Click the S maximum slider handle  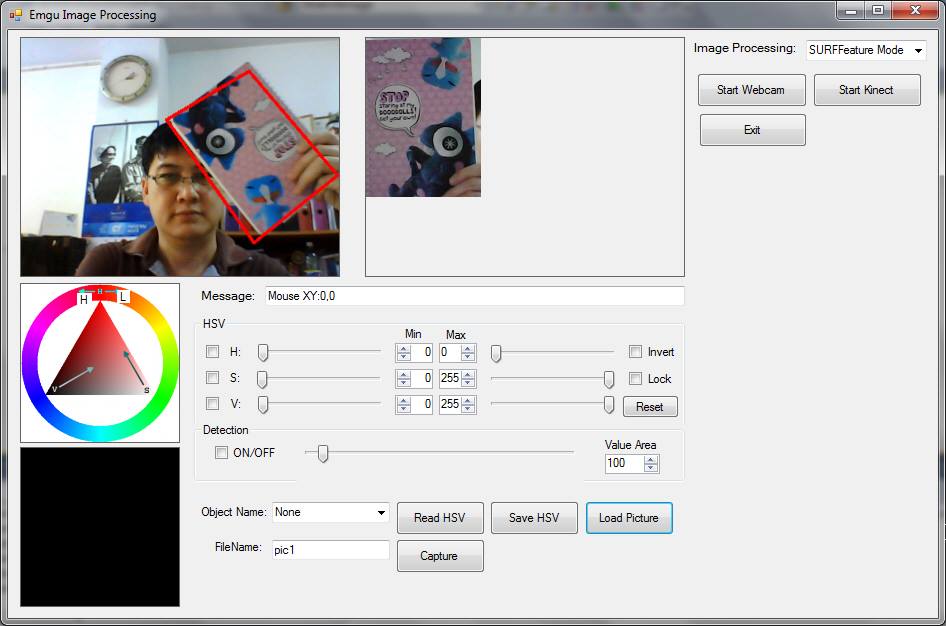click(609, 379)
